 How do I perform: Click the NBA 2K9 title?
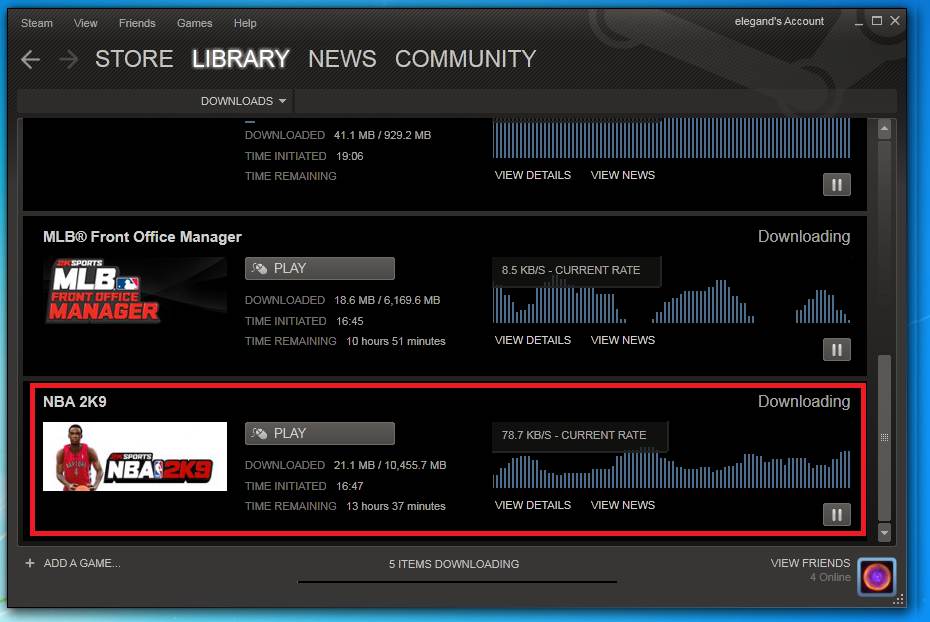(75, 402)
